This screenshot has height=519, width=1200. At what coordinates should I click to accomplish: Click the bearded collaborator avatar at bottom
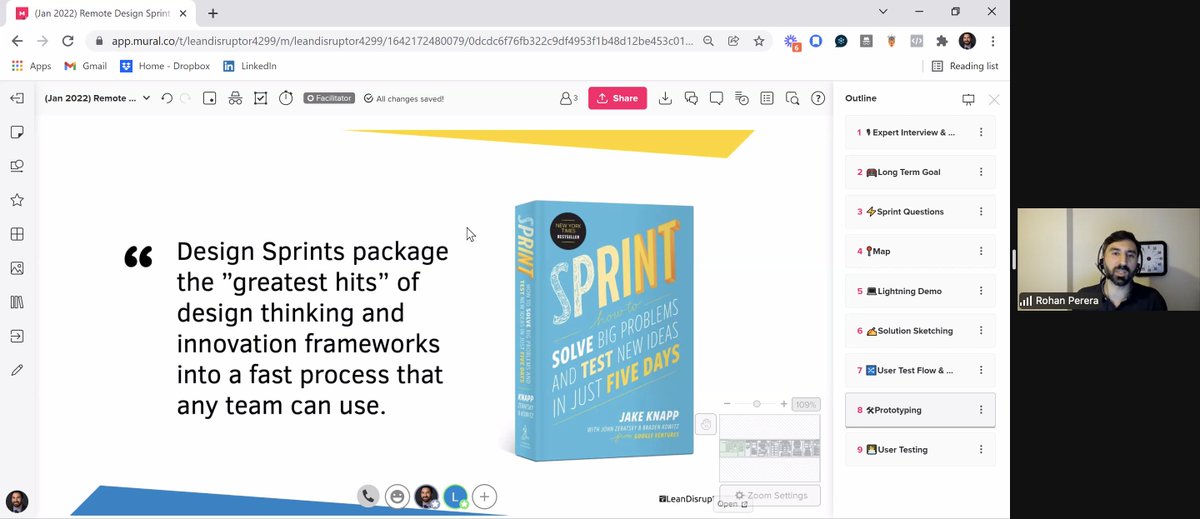426,496
